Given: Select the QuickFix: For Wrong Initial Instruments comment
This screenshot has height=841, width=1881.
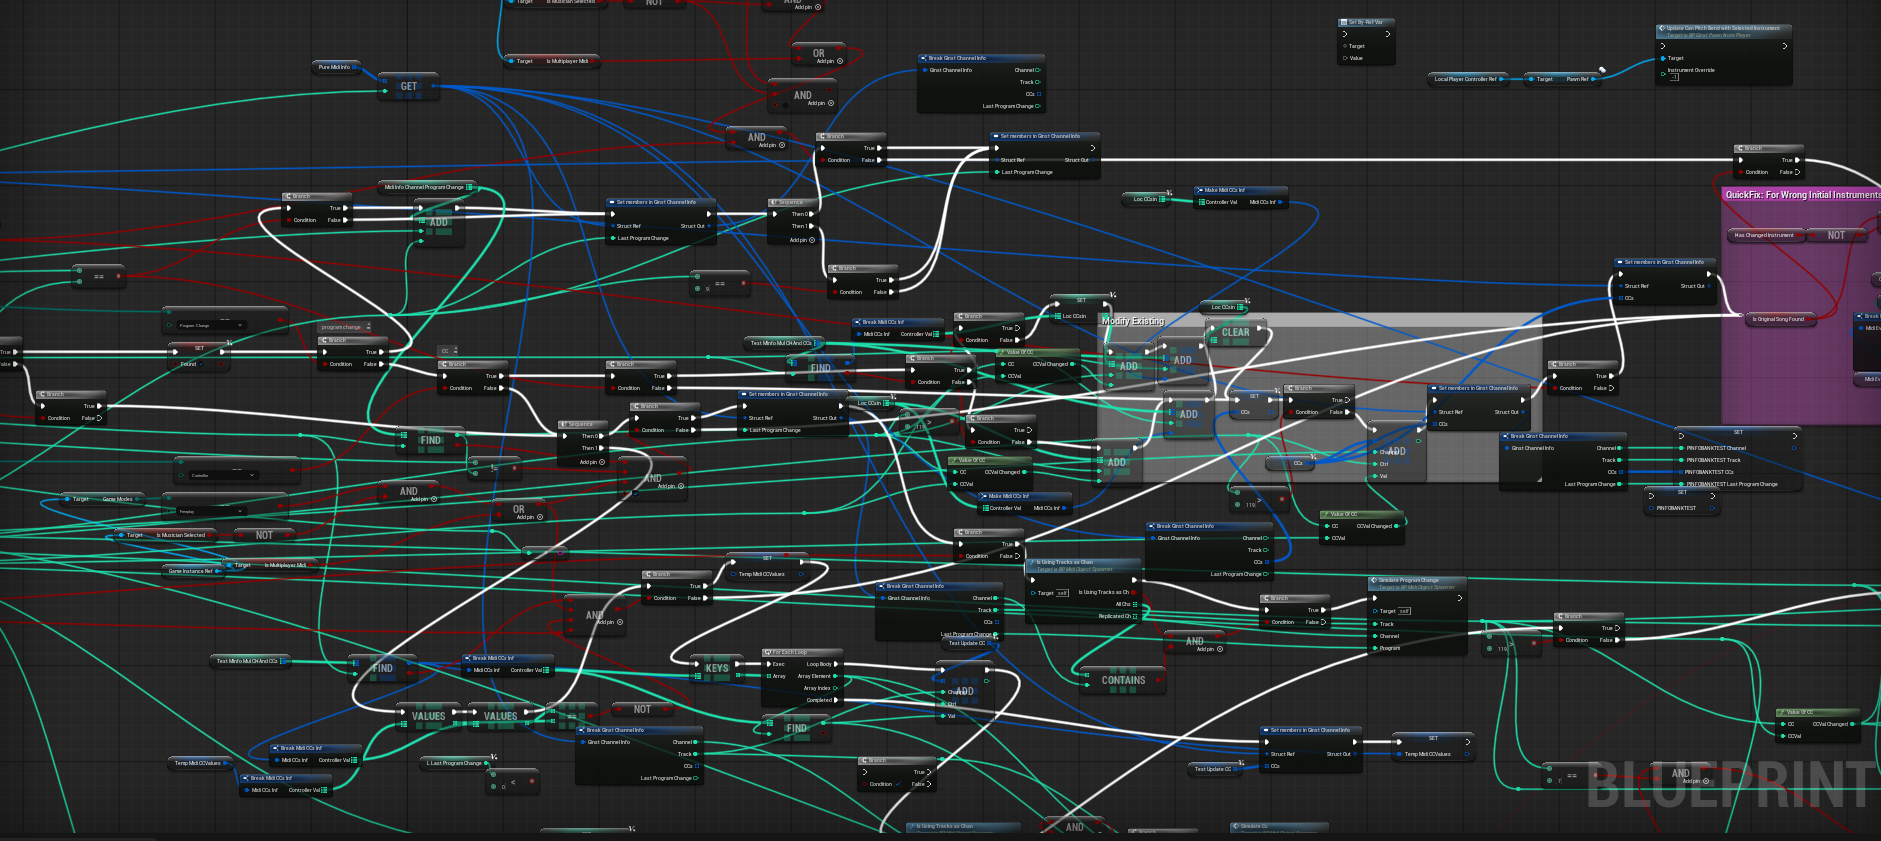Looking at the screenshot, I should pyautogui.click(x=1802, y=195).
